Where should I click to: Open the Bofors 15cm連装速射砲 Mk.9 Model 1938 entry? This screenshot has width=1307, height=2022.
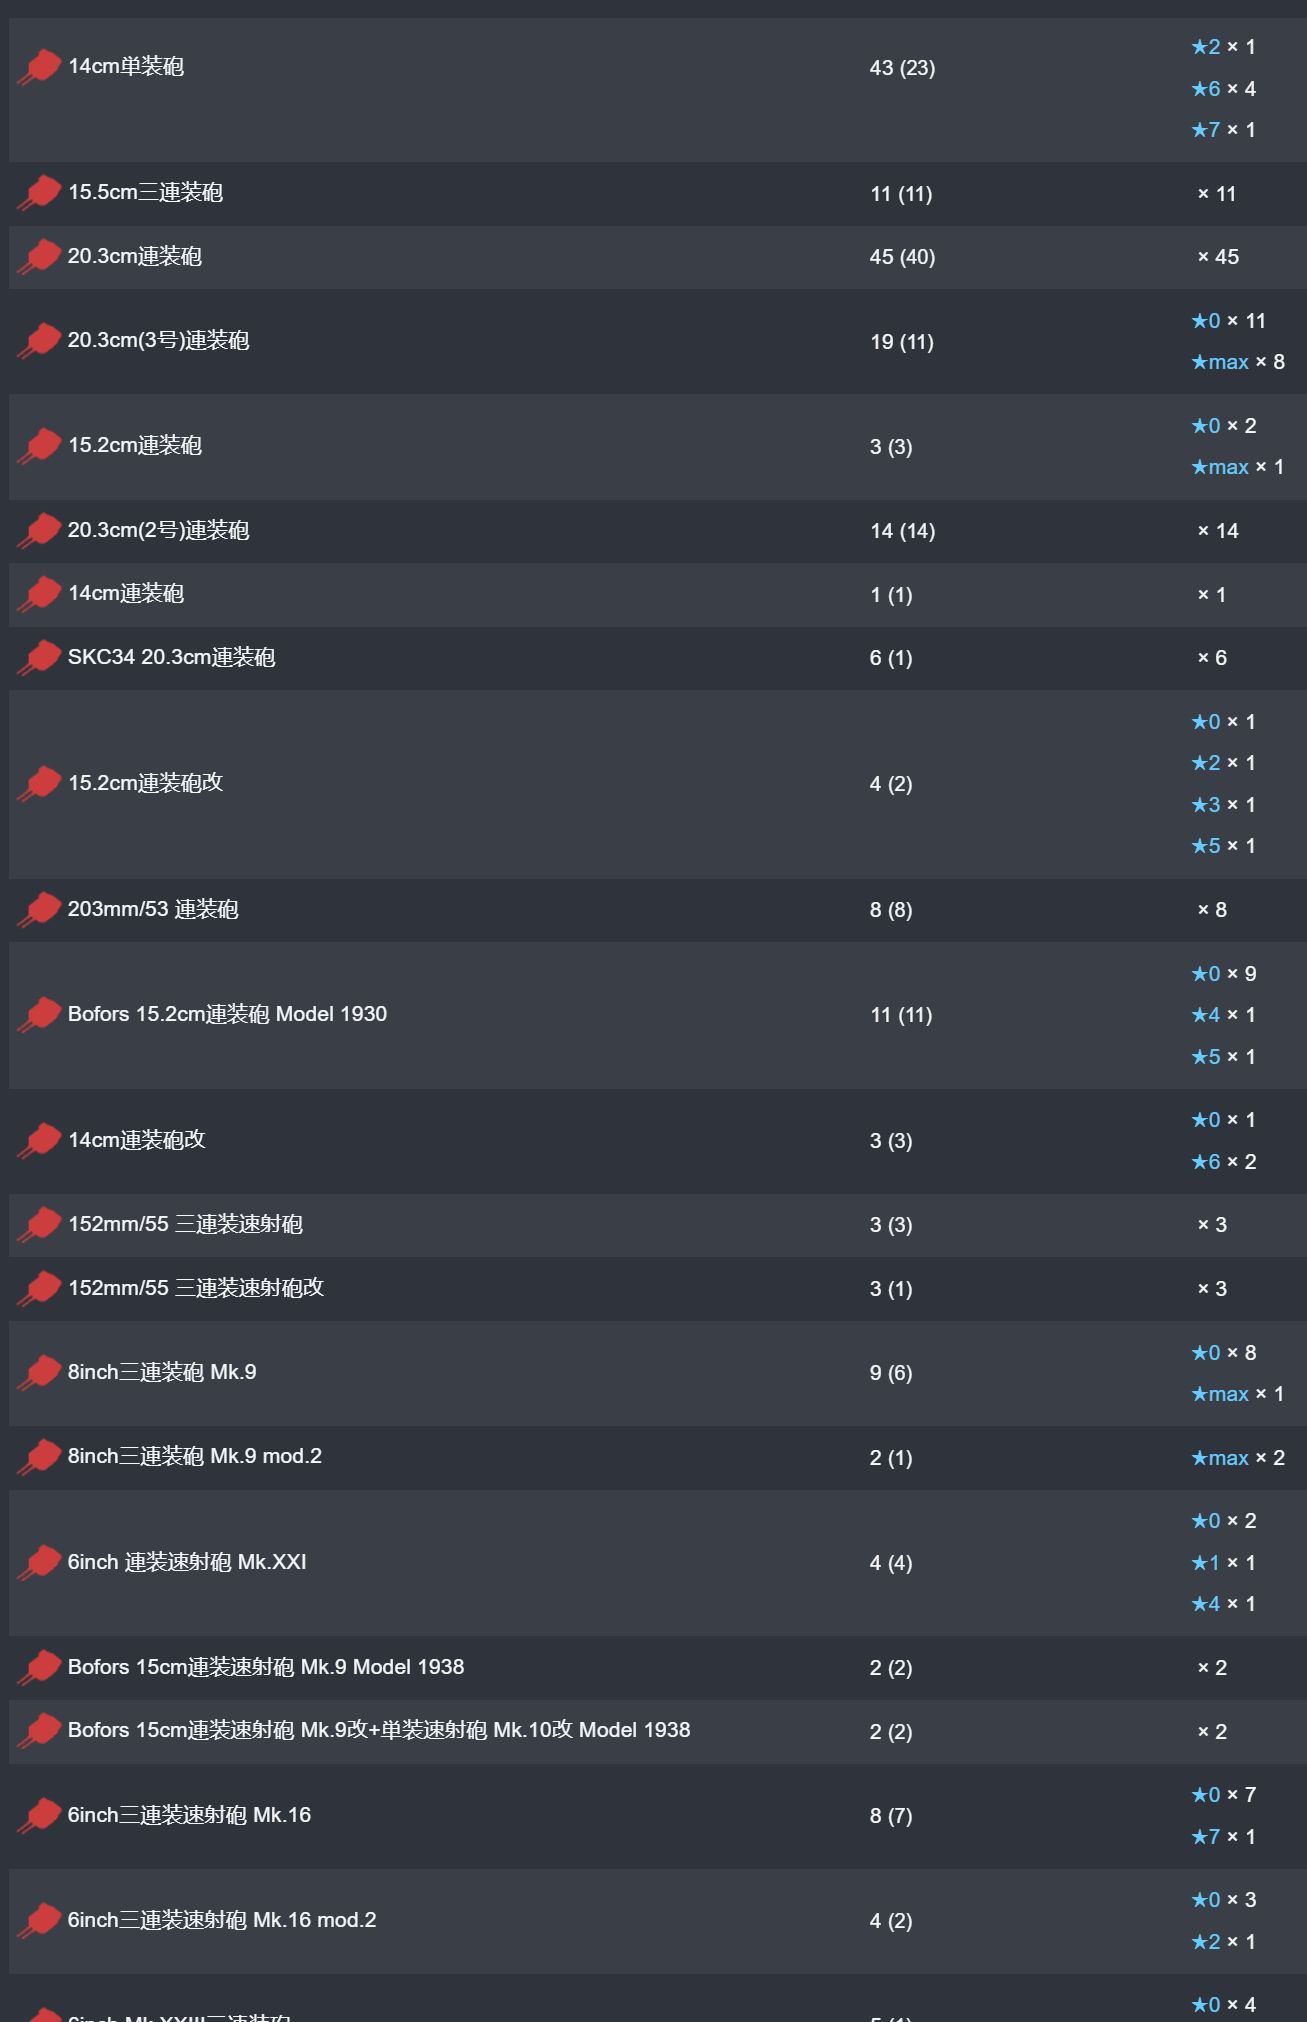pyautogui.click(x=266, y=1667)
